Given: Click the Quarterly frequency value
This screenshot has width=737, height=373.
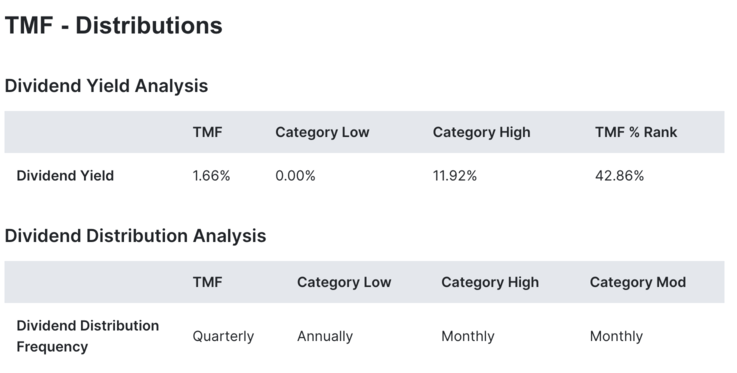Looking at the screenshot, I should 223,336.
